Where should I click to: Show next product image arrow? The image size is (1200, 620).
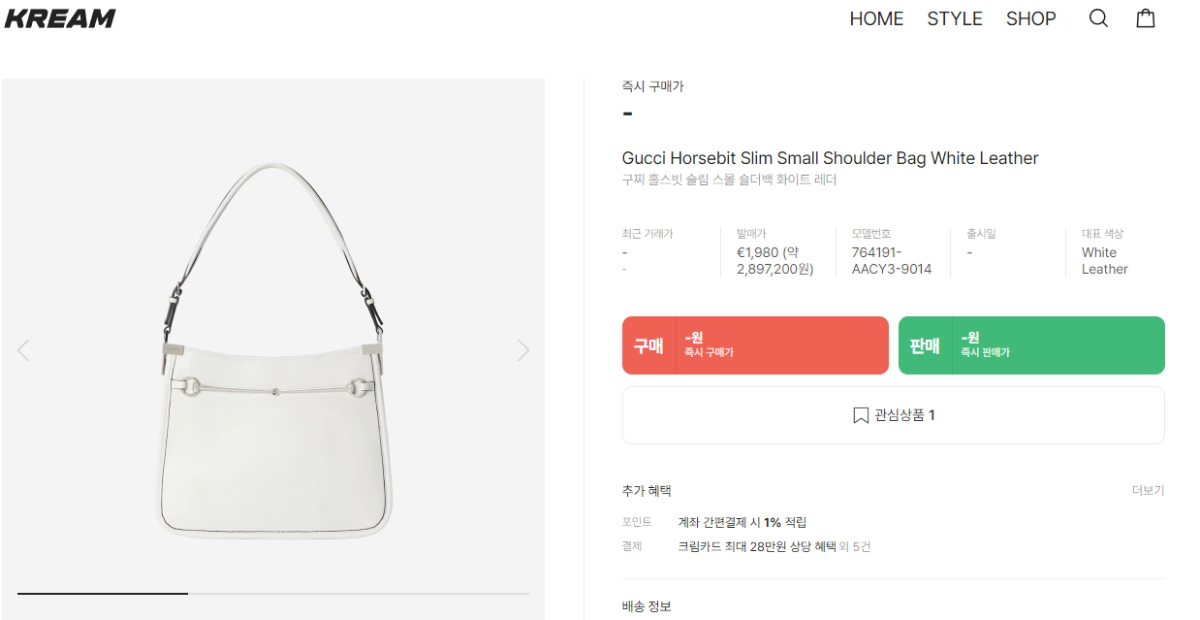523,350
